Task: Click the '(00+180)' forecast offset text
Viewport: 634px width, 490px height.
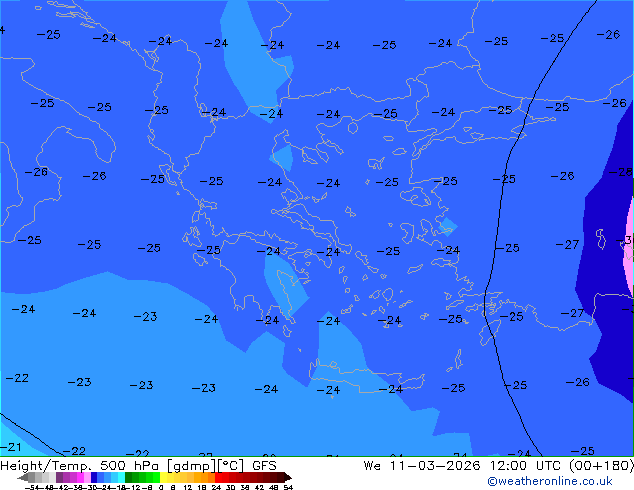Action: (602, 466)
